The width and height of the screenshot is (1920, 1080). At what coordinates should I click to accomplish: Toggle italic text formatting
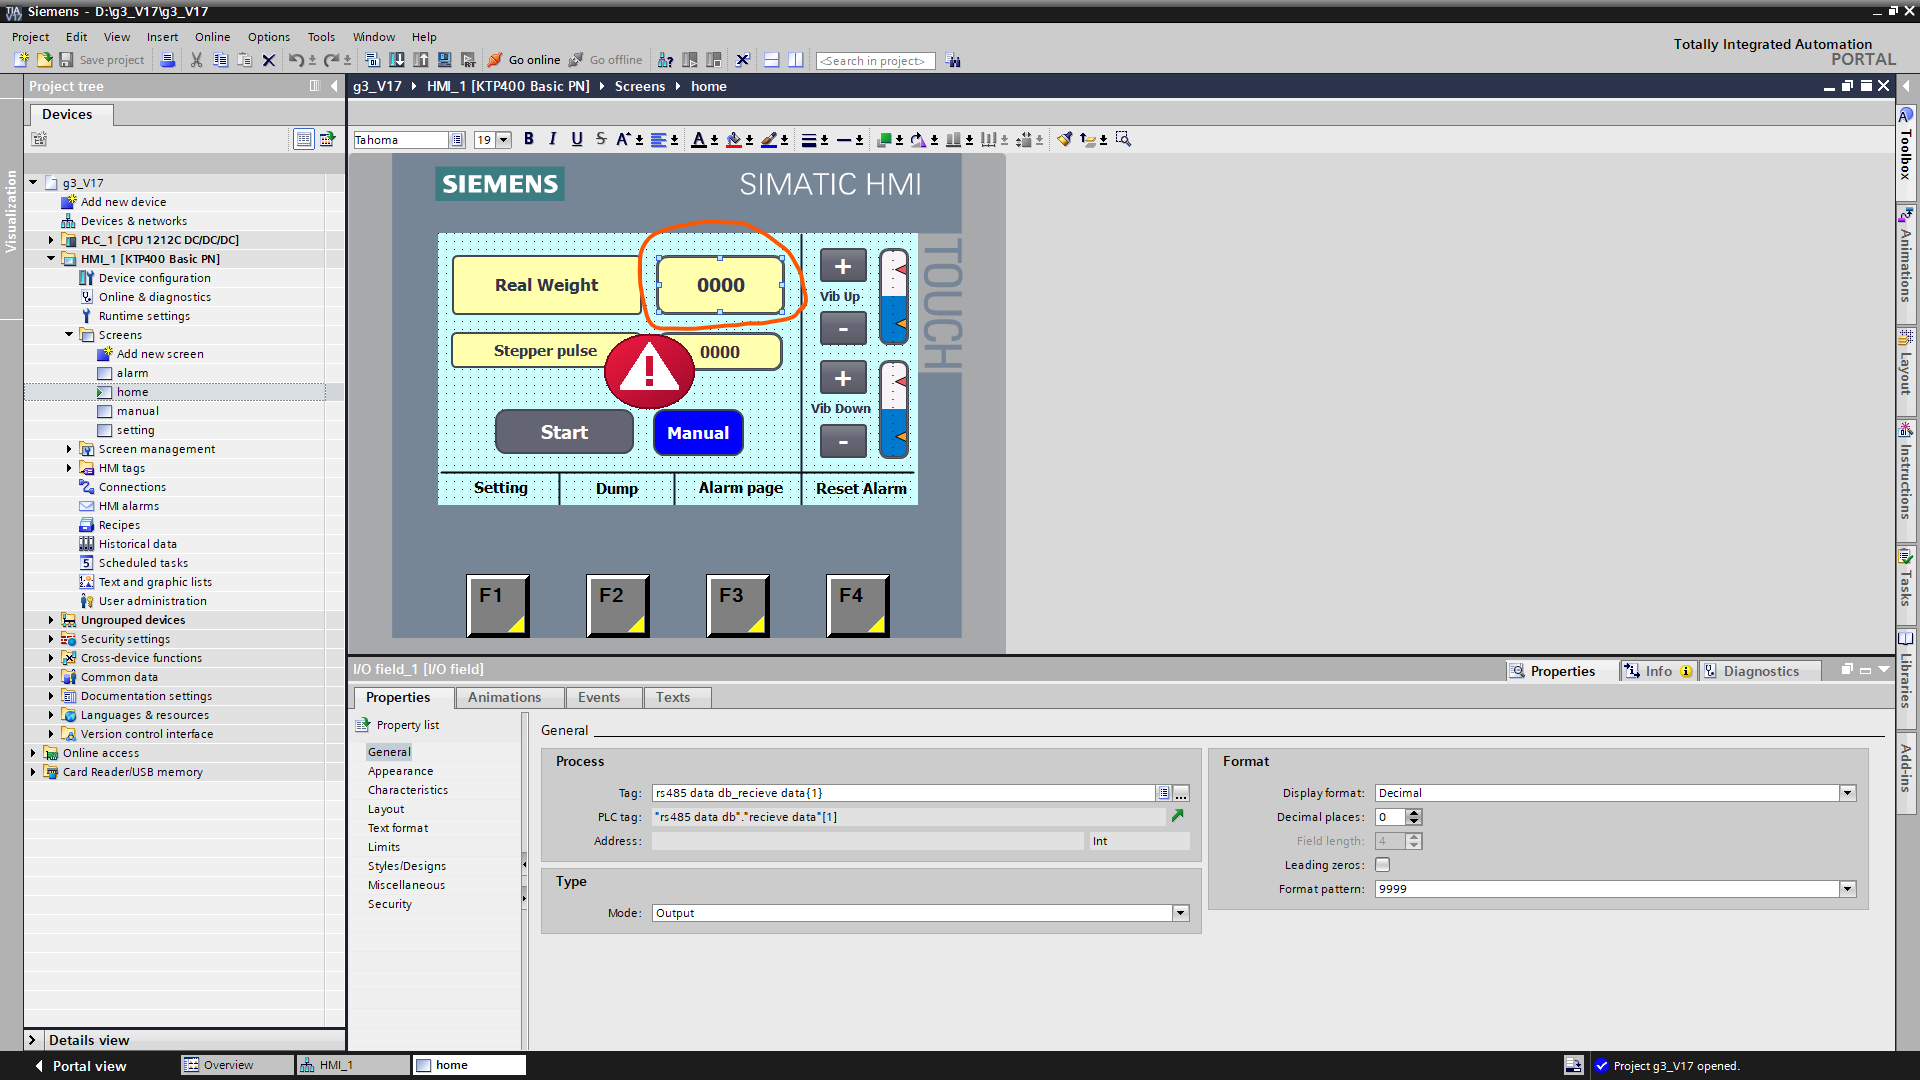[552, 139]
